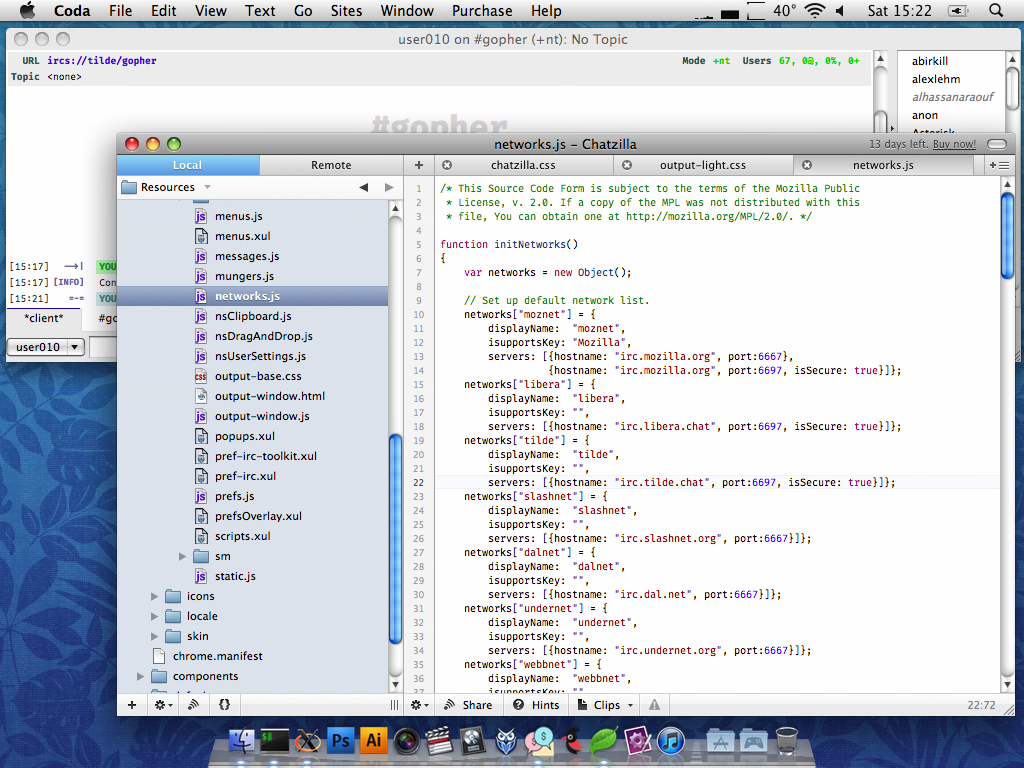Screen dimensions: 1024x768
Task: Click the add file plus icon in sidebar footer
Action: [x=131, y=705]
